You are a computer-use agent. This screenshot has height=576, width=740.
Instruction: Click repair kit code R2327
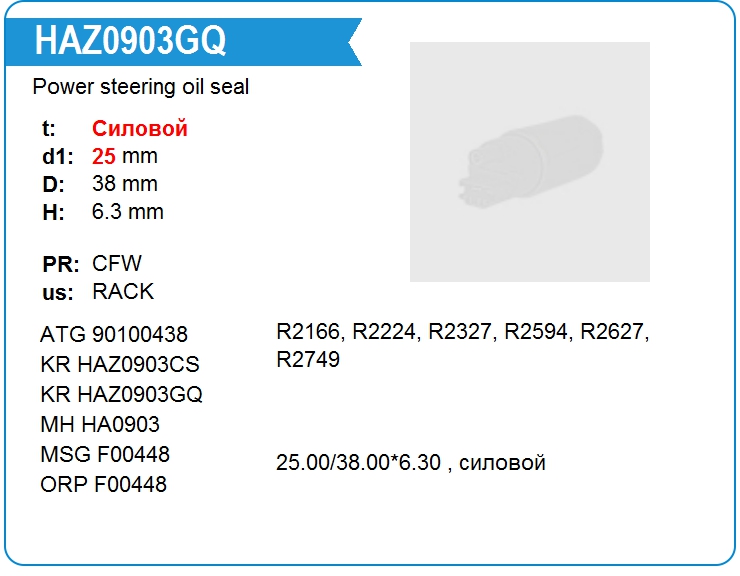point(460,331)
